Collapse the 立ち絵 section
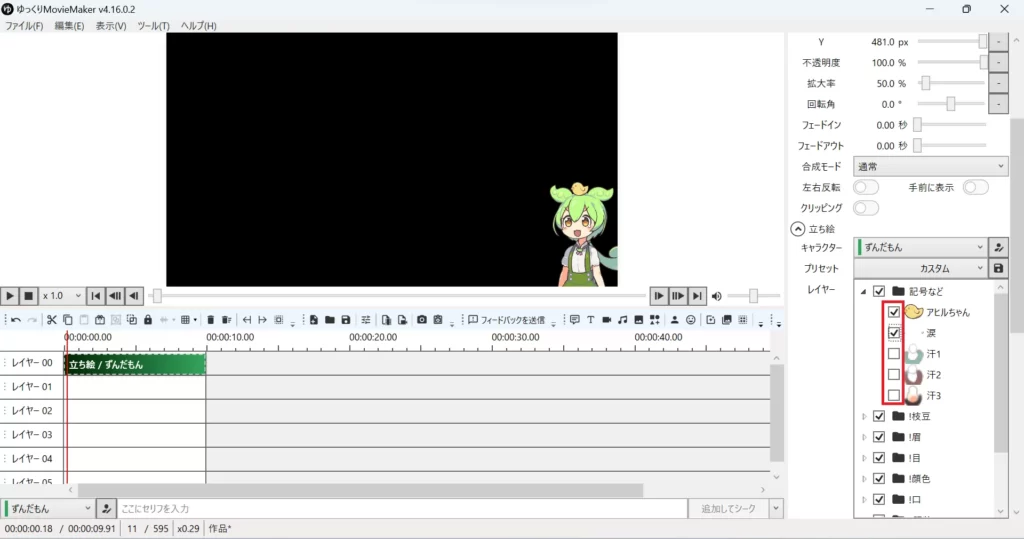 click(x=797, y=229)
